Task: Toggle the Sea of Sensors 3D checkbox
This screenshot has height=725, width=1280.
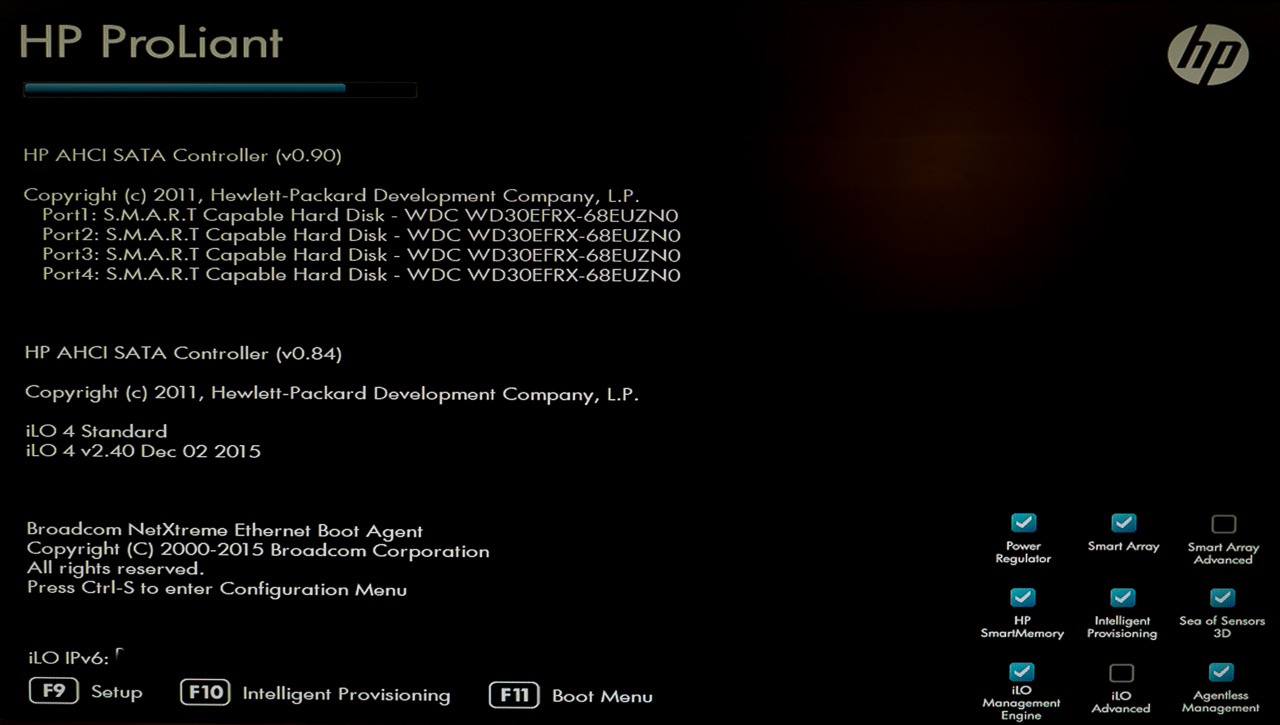Action: [1222, 597]
